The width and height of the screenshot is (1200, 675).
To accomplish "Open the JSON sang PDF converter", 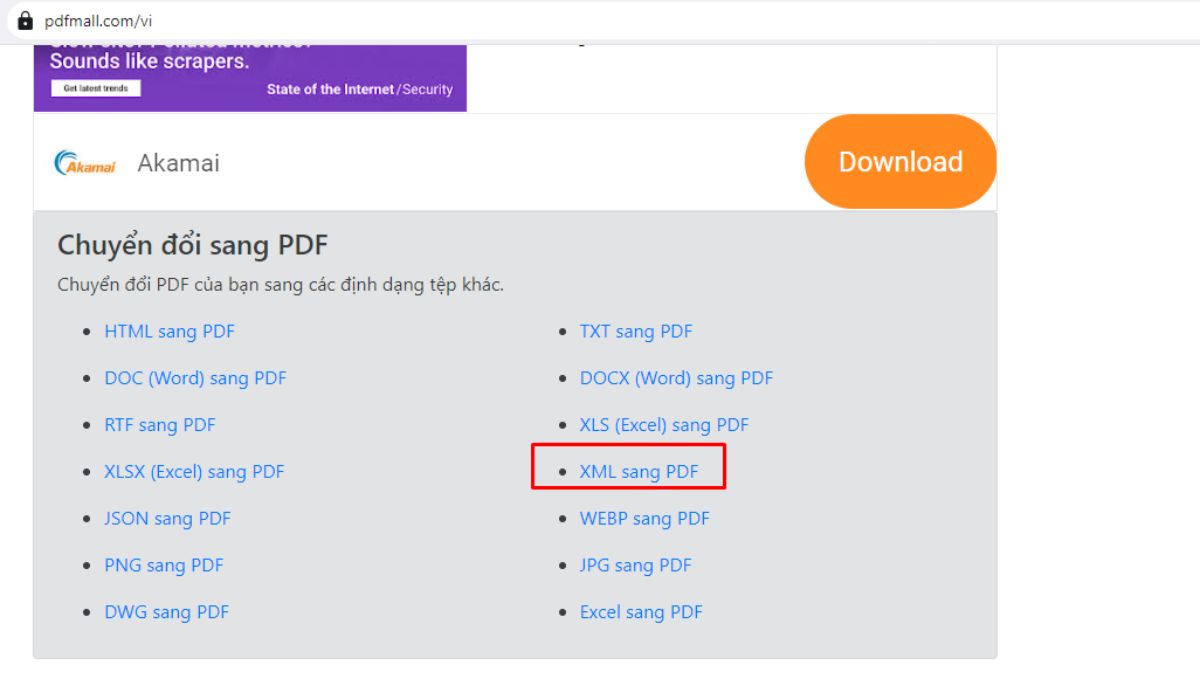I will [x=166, y=518].
